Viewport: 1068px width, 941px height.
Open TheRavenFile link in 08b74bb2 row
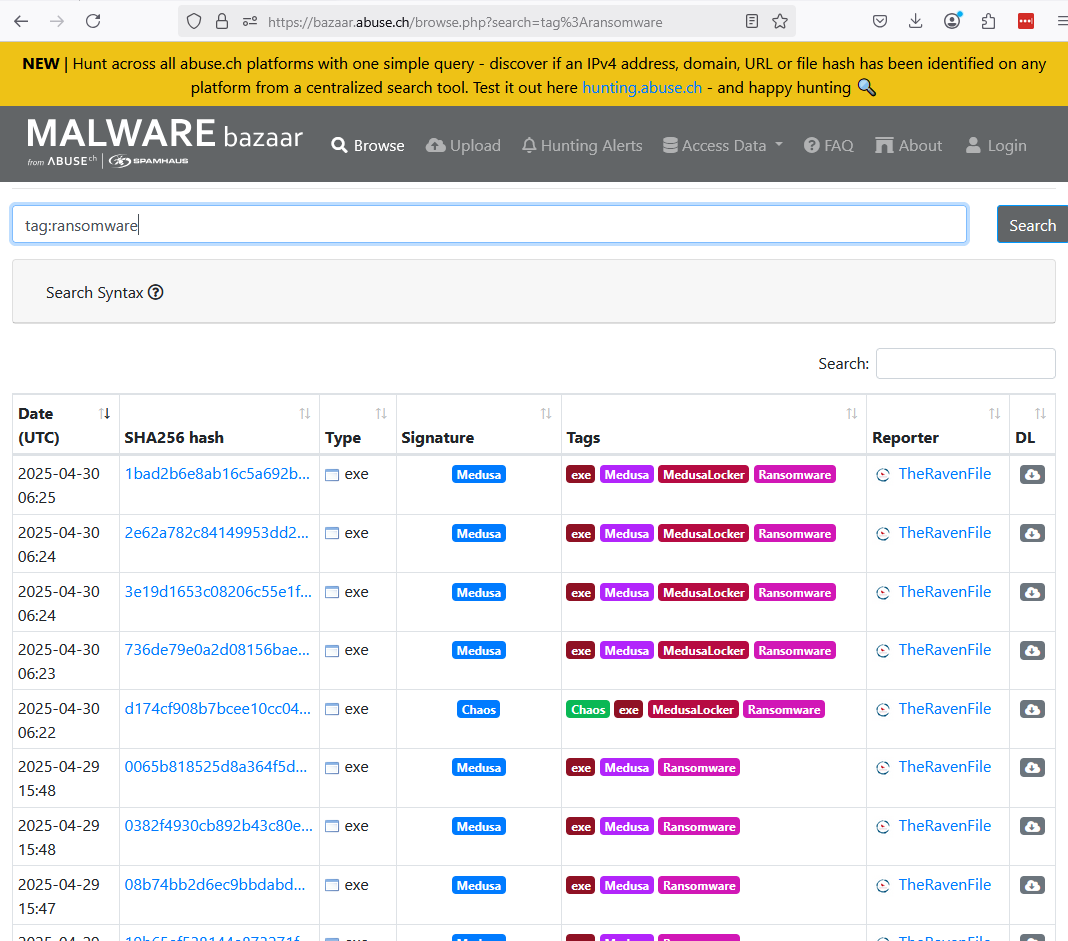click(x=945, y=884)
